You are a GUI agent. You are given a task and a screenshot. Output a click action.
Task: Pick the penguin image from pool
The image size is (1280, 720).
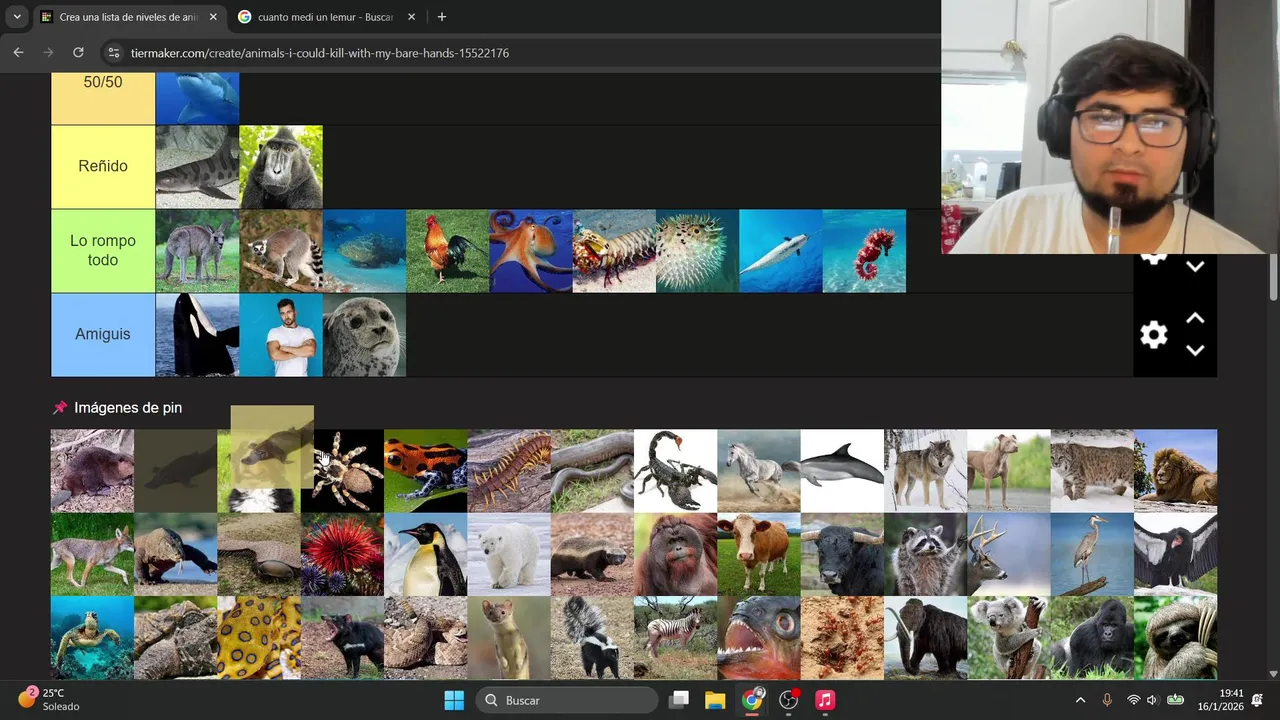point(425,555)
